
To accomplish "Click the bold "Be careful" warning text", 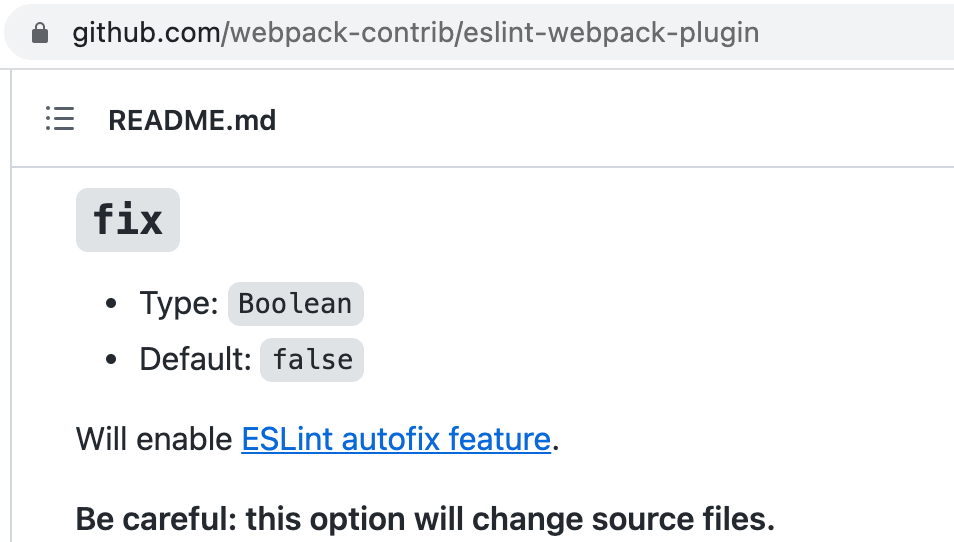I will click(x=156, y=520).
